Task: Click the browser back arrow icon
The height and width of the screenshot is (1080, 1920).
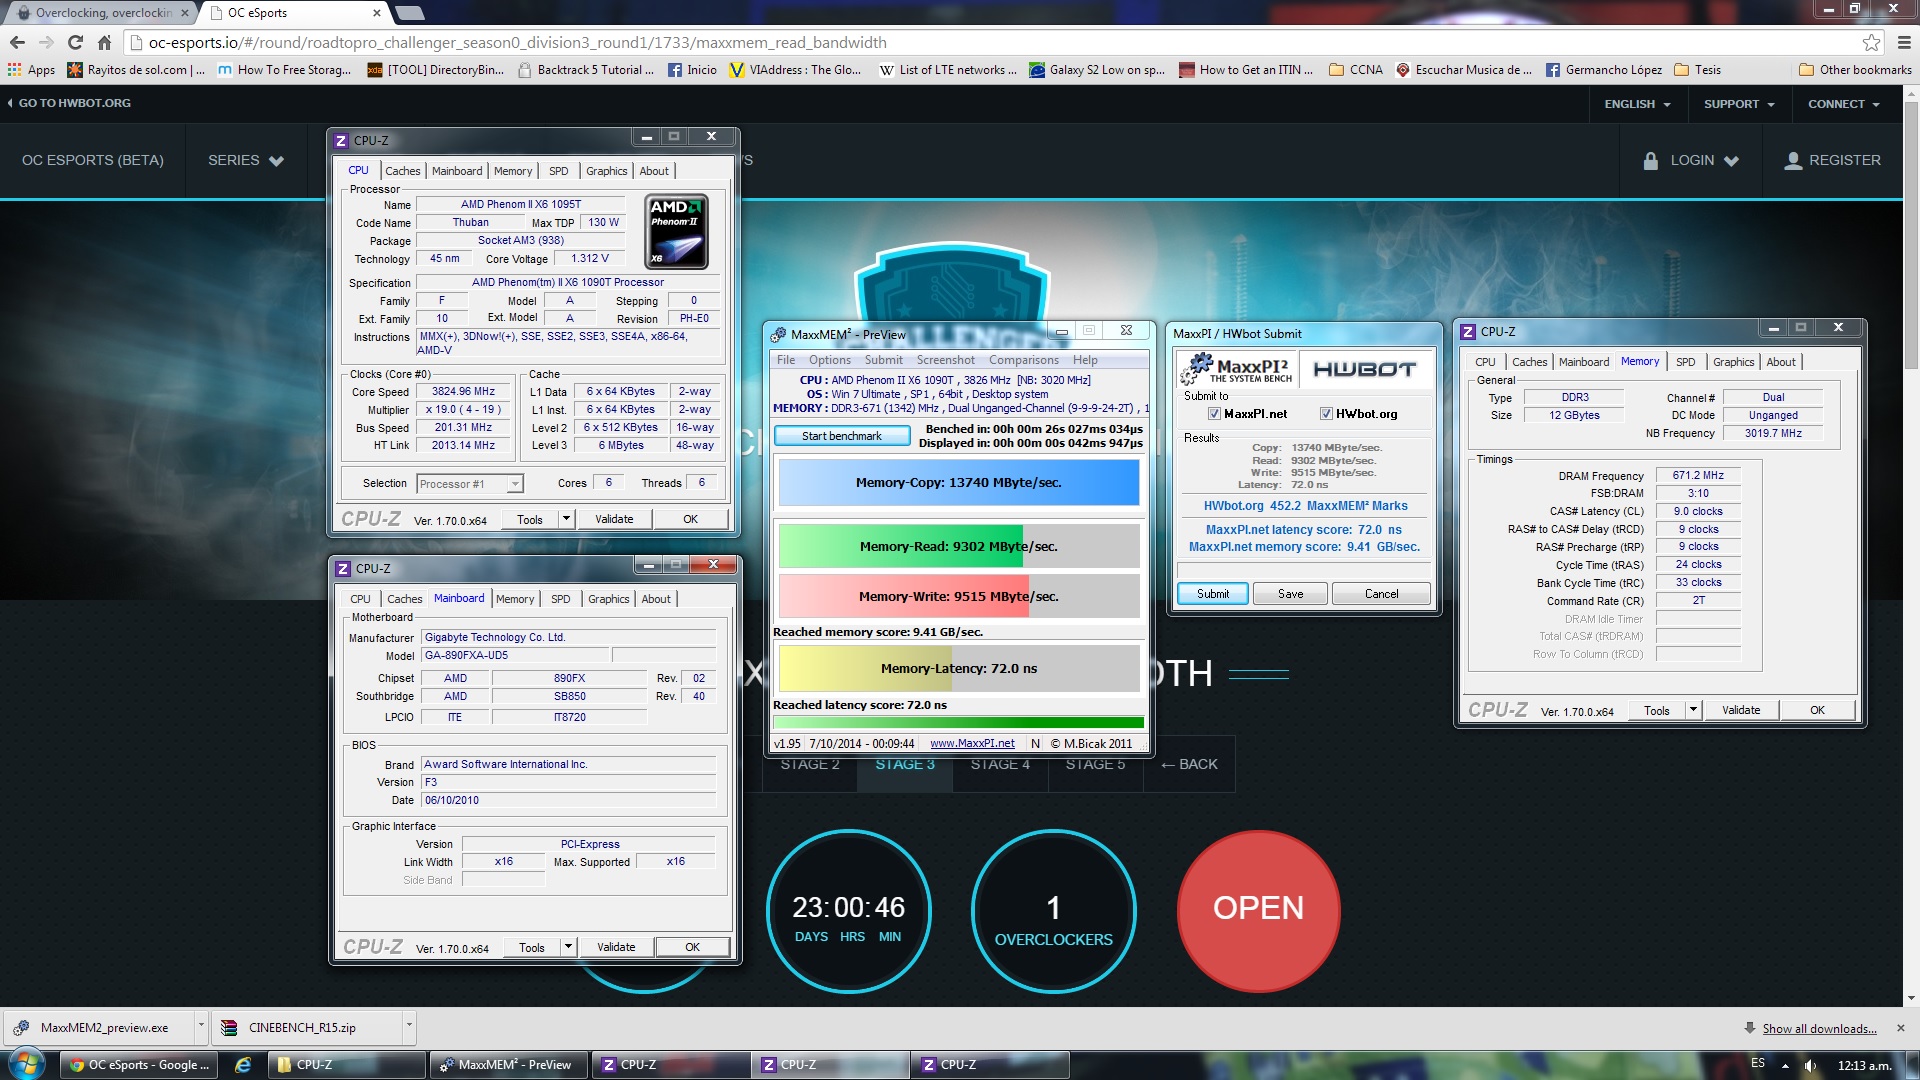Action: click(17, 42)
